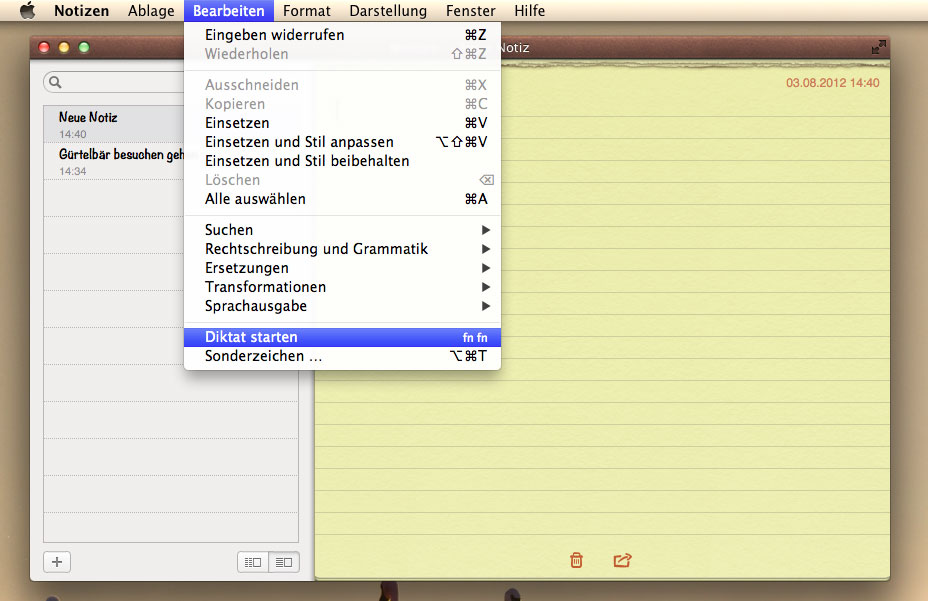Viewport: 928px width, 601px height.
Task: Open the Notizen menu
Action: [x=82, y=11]
